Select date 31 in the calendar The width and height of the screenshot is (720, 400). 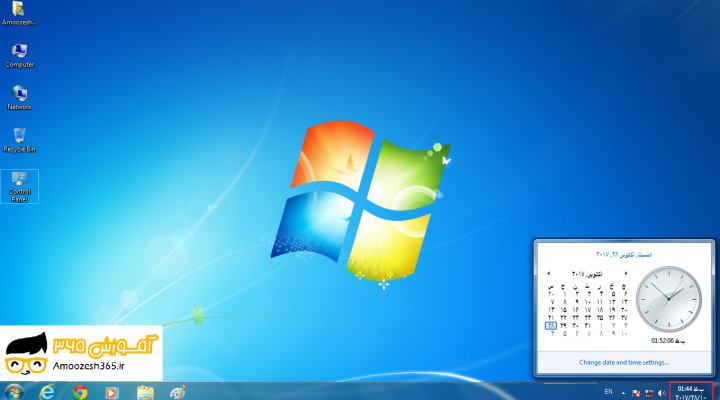coord(588,326)
